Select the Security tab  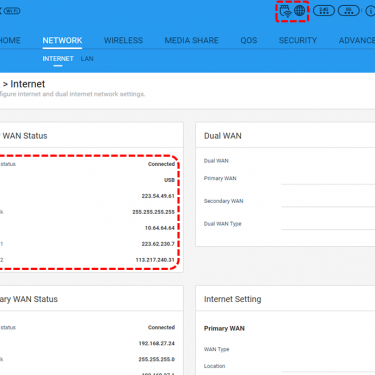298,41
